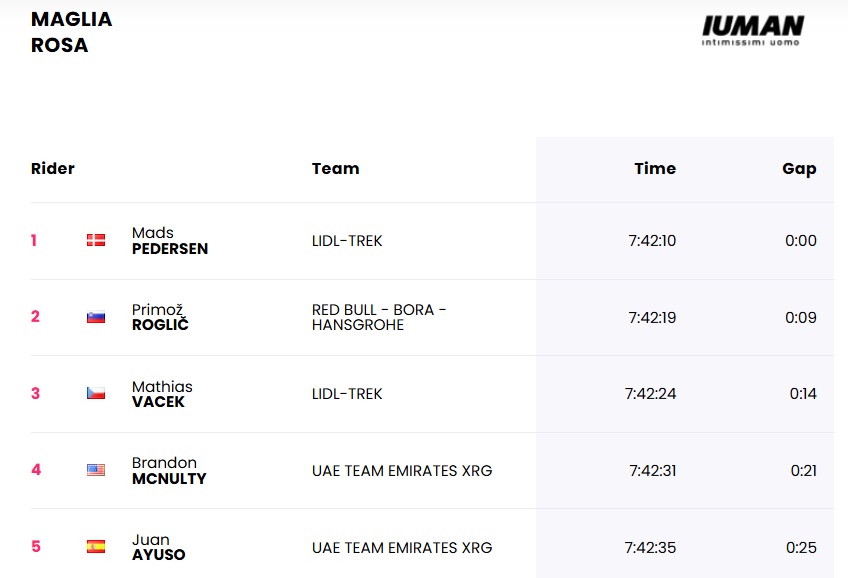
Task: Click the Slovenia flag next to Roglič
Action: tap(96, 317)
